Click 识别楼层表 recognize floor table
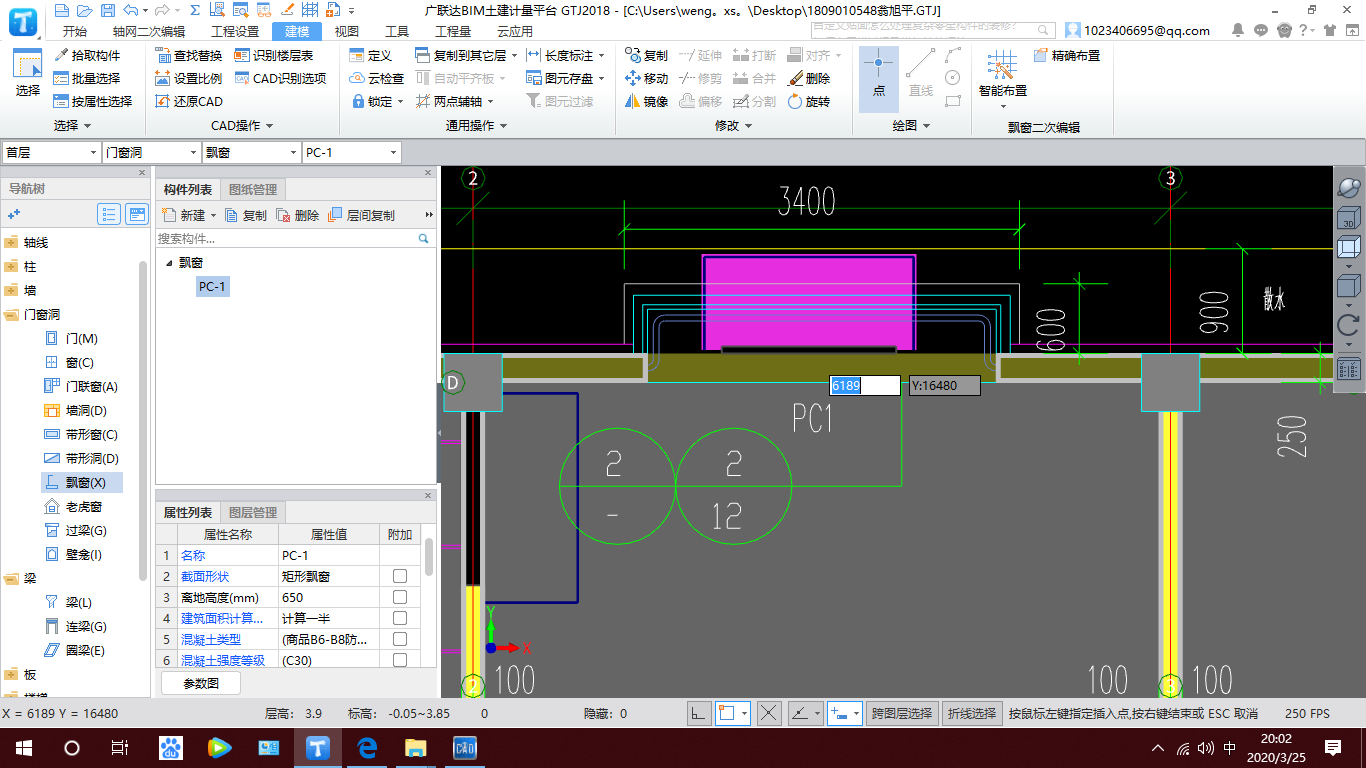The height and width of the screenshot is (768, 1366). click(x=274, y=55)
